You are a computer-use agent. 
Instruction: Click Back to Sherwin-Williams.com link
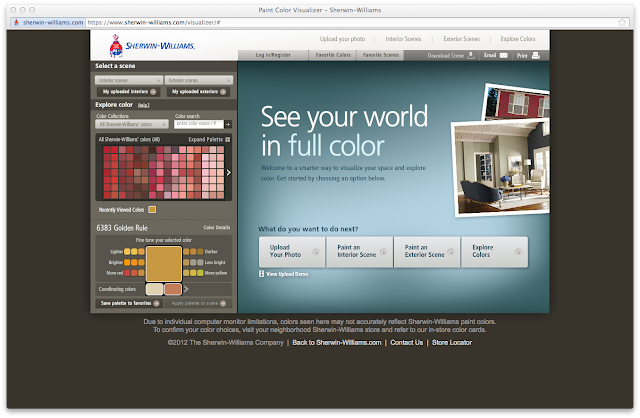click(x=337, y=342)
